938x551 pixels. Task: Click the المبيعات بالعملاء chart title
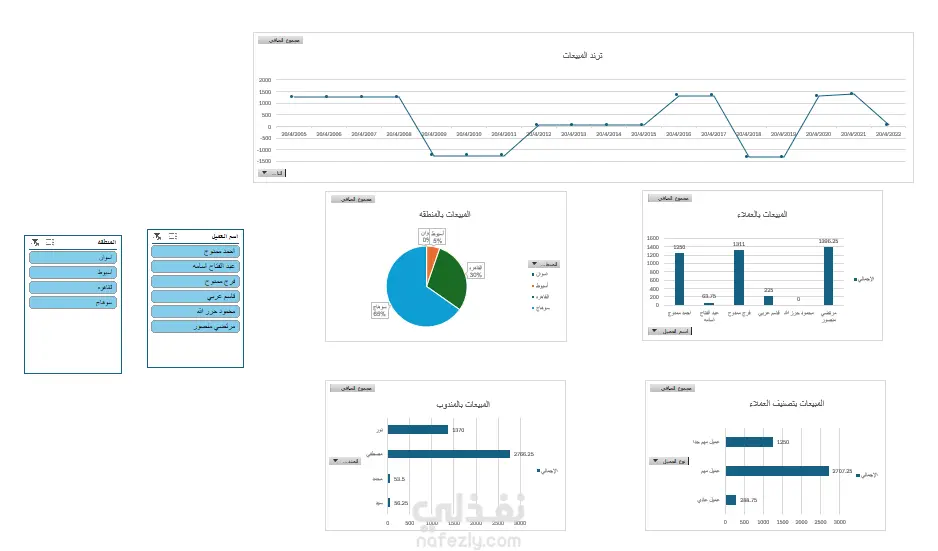coord(762,214)
